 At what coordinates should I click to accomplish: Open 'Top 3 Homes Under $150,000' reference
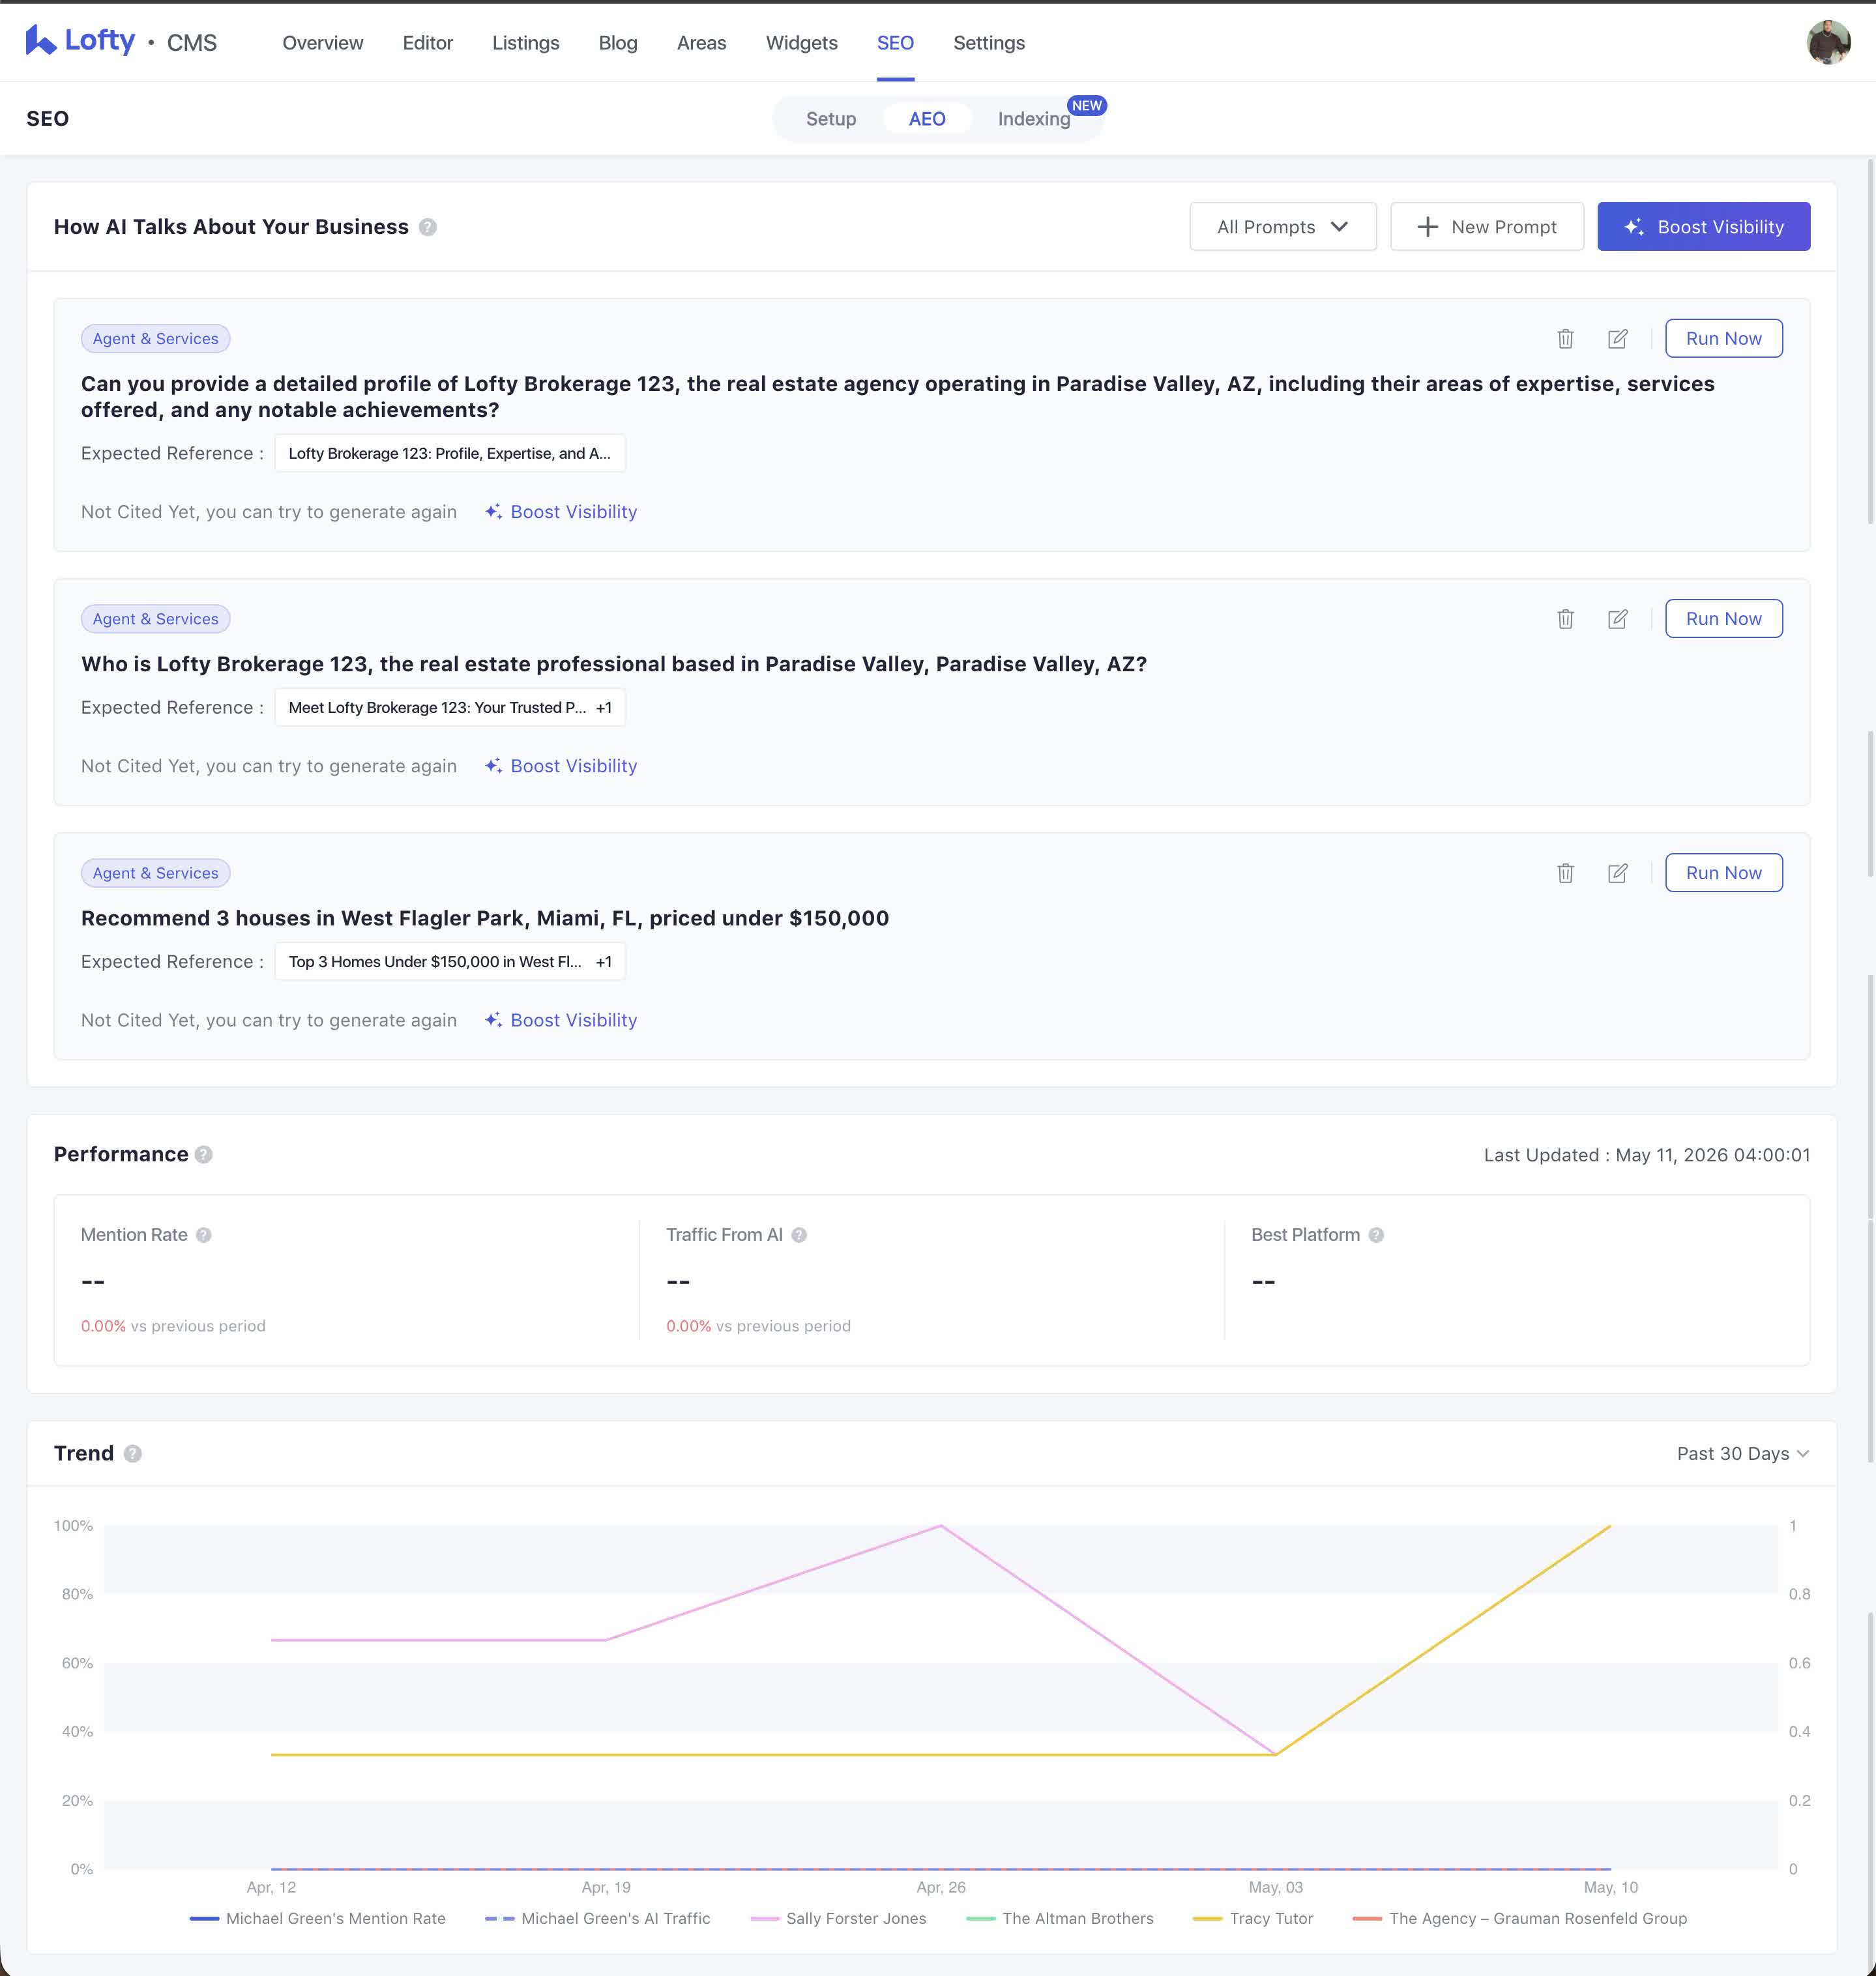[450, 961]
